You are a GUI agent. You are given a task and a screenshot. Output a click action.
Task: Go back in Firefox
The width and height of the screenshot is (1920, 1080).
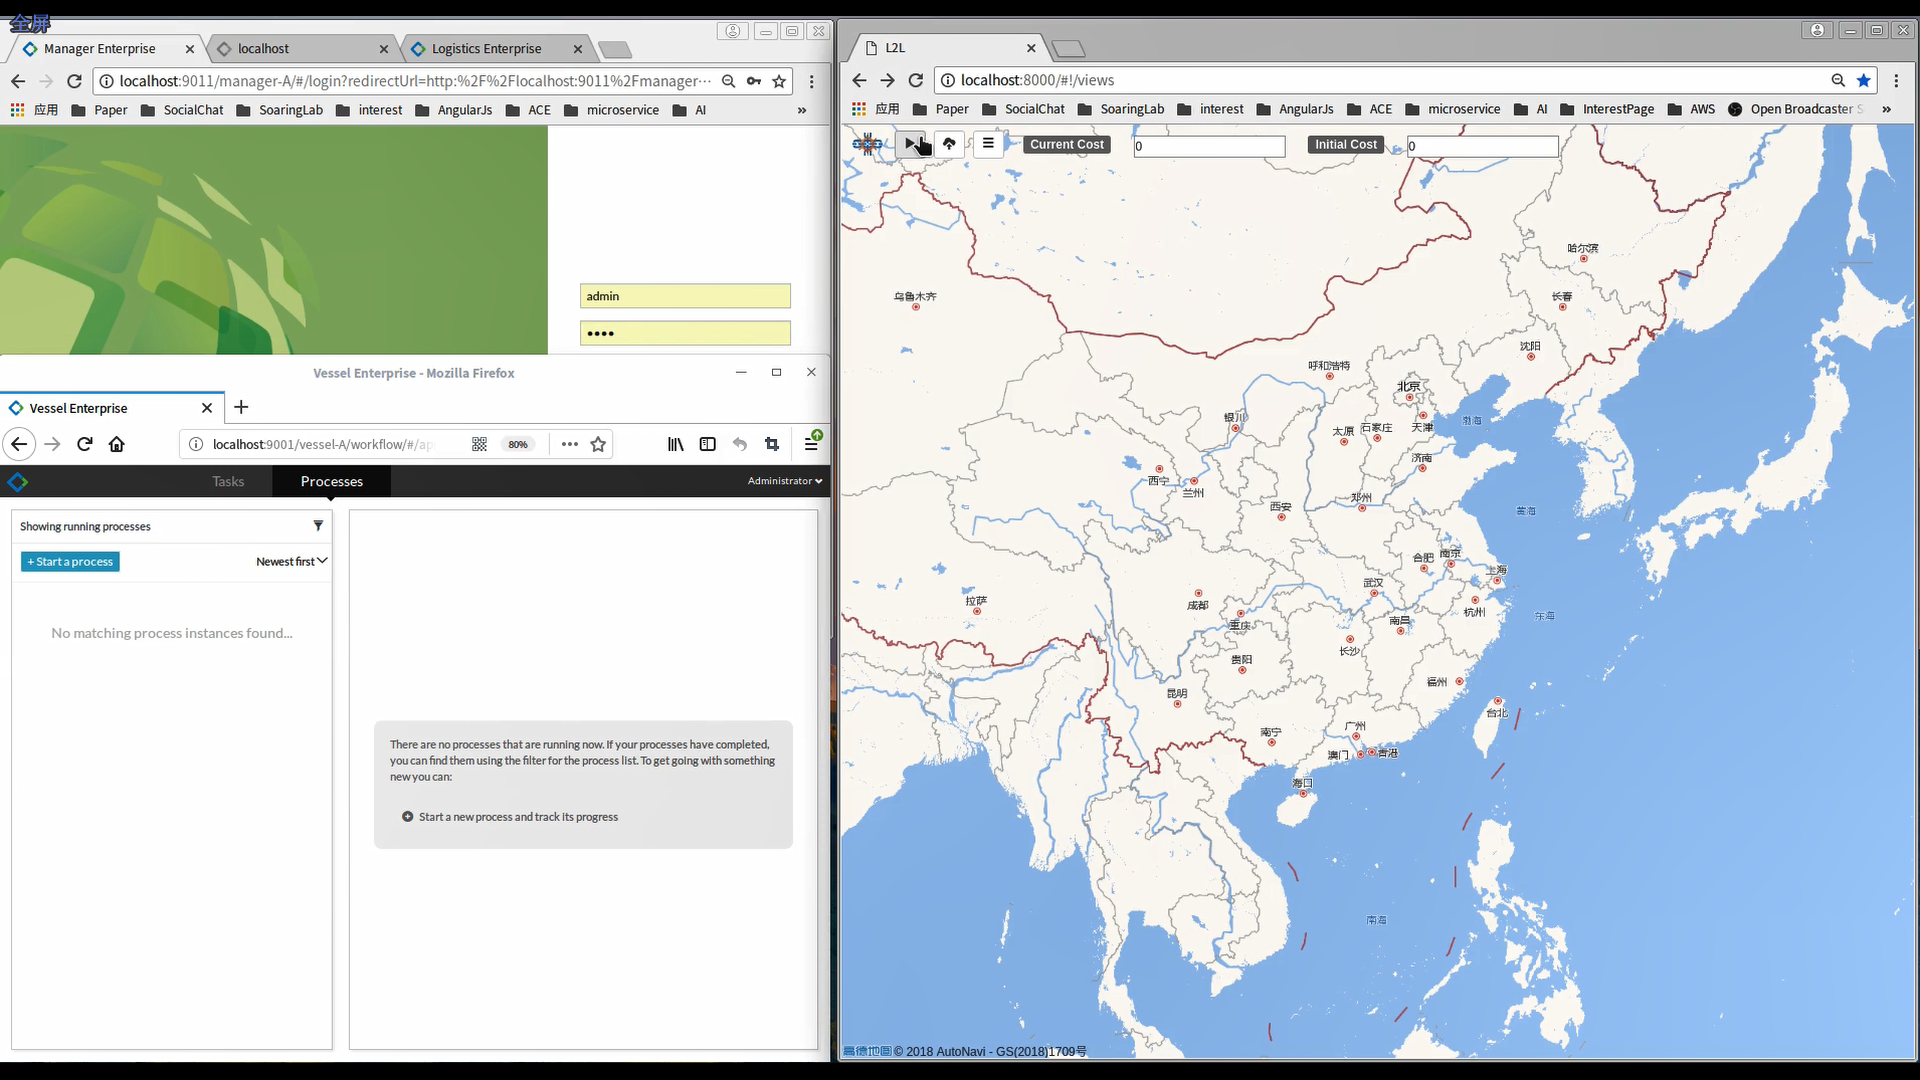(19, 444)
